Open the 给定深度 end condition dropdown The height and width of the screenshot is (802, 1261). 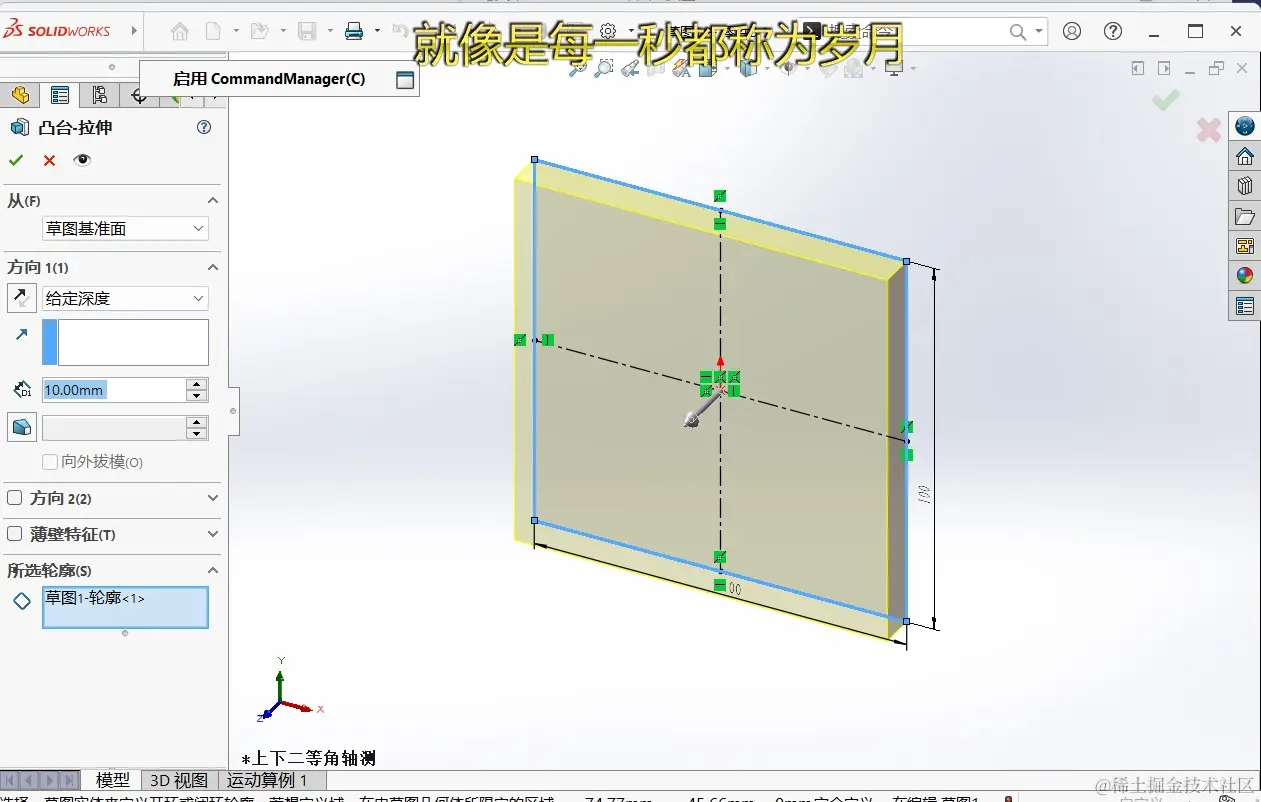(125, 298)
